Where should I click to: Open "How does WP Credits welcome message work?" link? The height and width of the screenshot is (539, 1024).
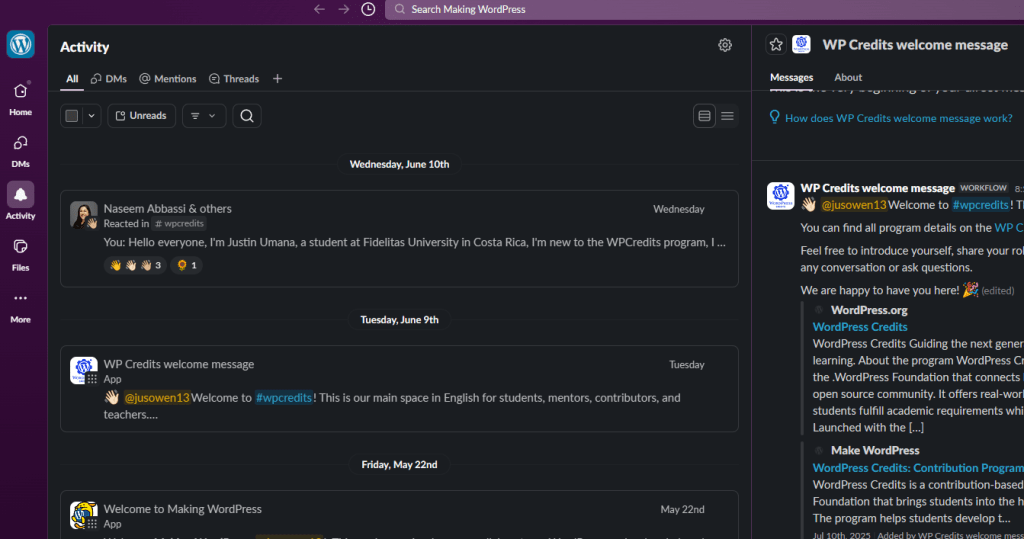pyautogui.click(x=898, y=118)
